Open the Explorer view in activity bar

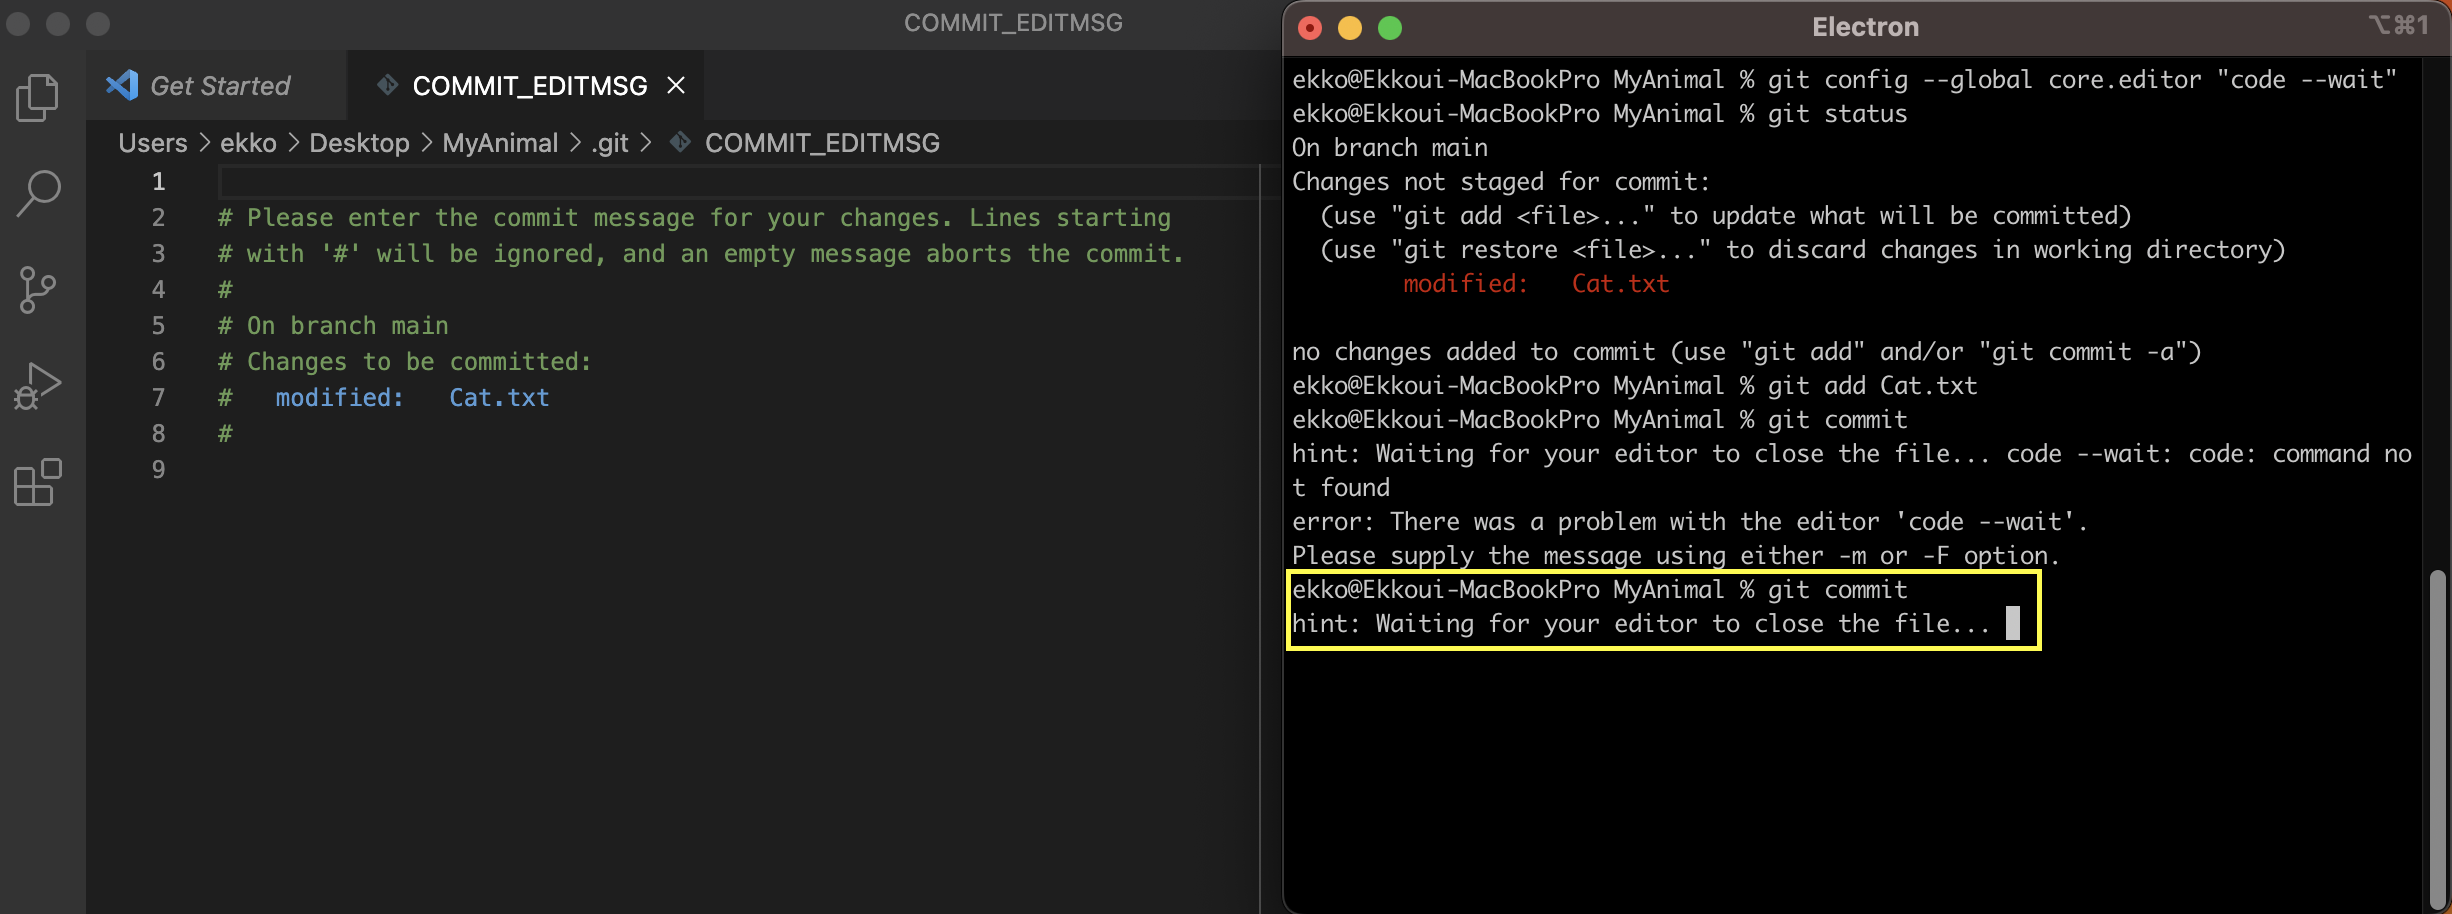(x=38, y=98)
